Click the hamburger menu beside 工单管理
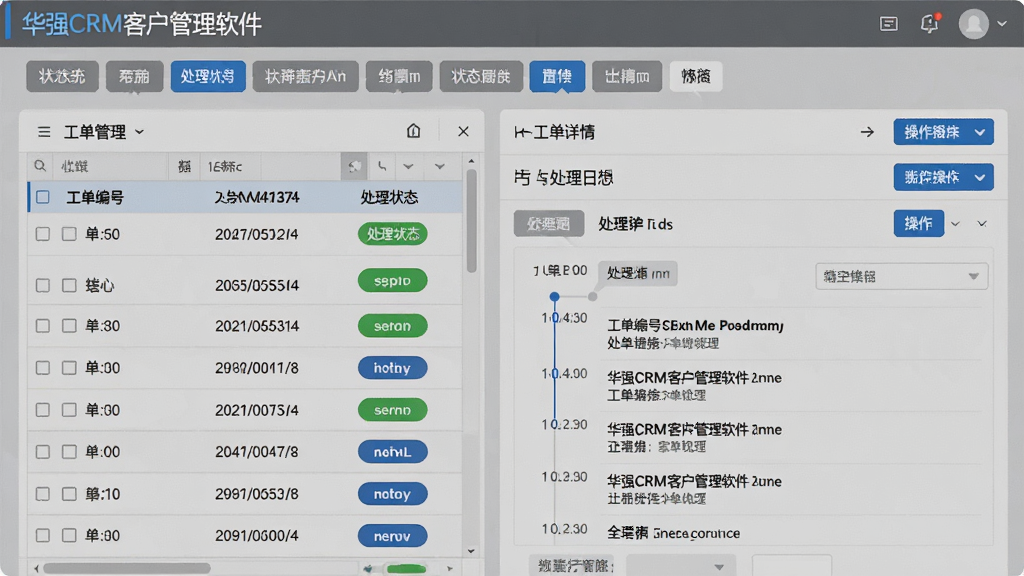 pyautogui.click(x=44, y=132)
